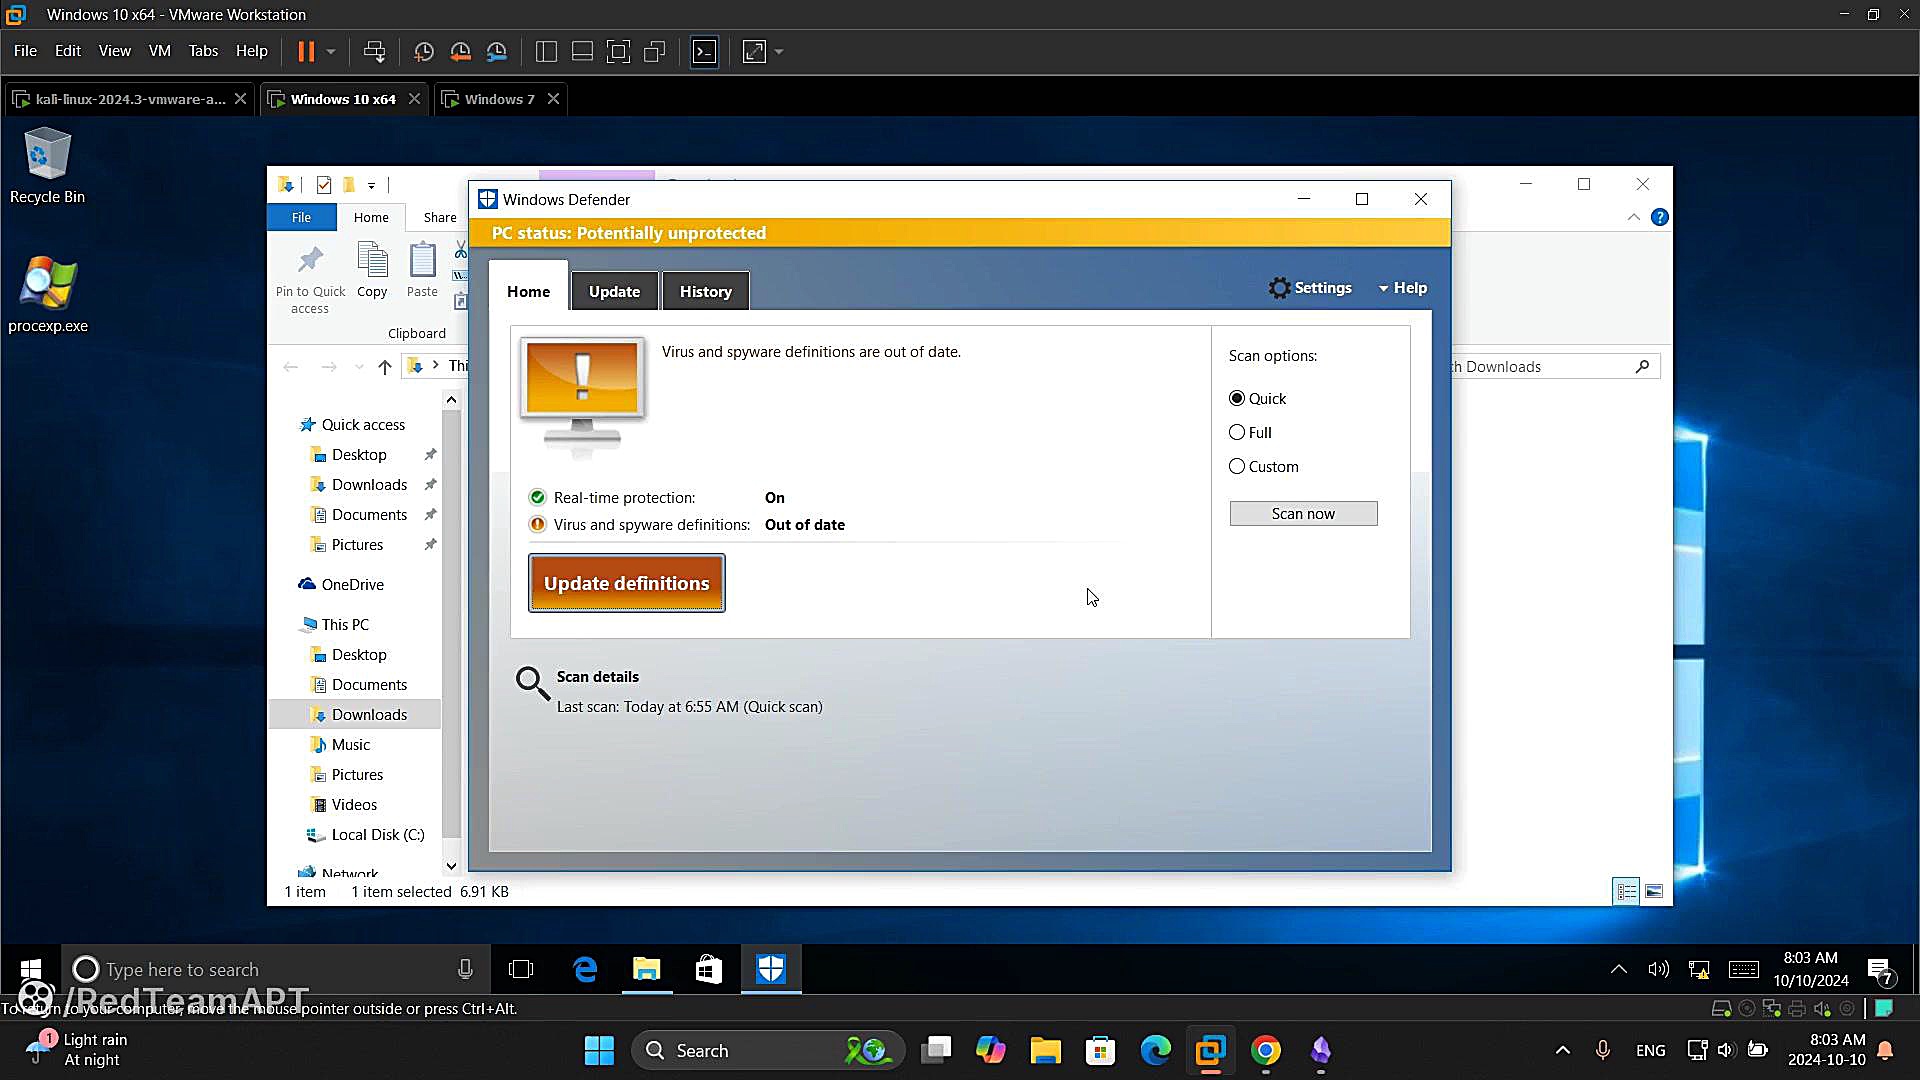Viewport: 1920px width, 1080px height.
Task: Open Microsoft Store from guest taskbar
Action: [x=709, y=969]
